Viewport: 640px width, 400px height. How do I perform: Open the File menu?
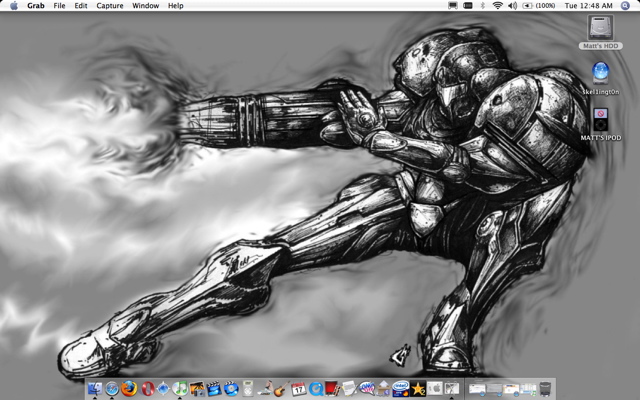[59, 6]
